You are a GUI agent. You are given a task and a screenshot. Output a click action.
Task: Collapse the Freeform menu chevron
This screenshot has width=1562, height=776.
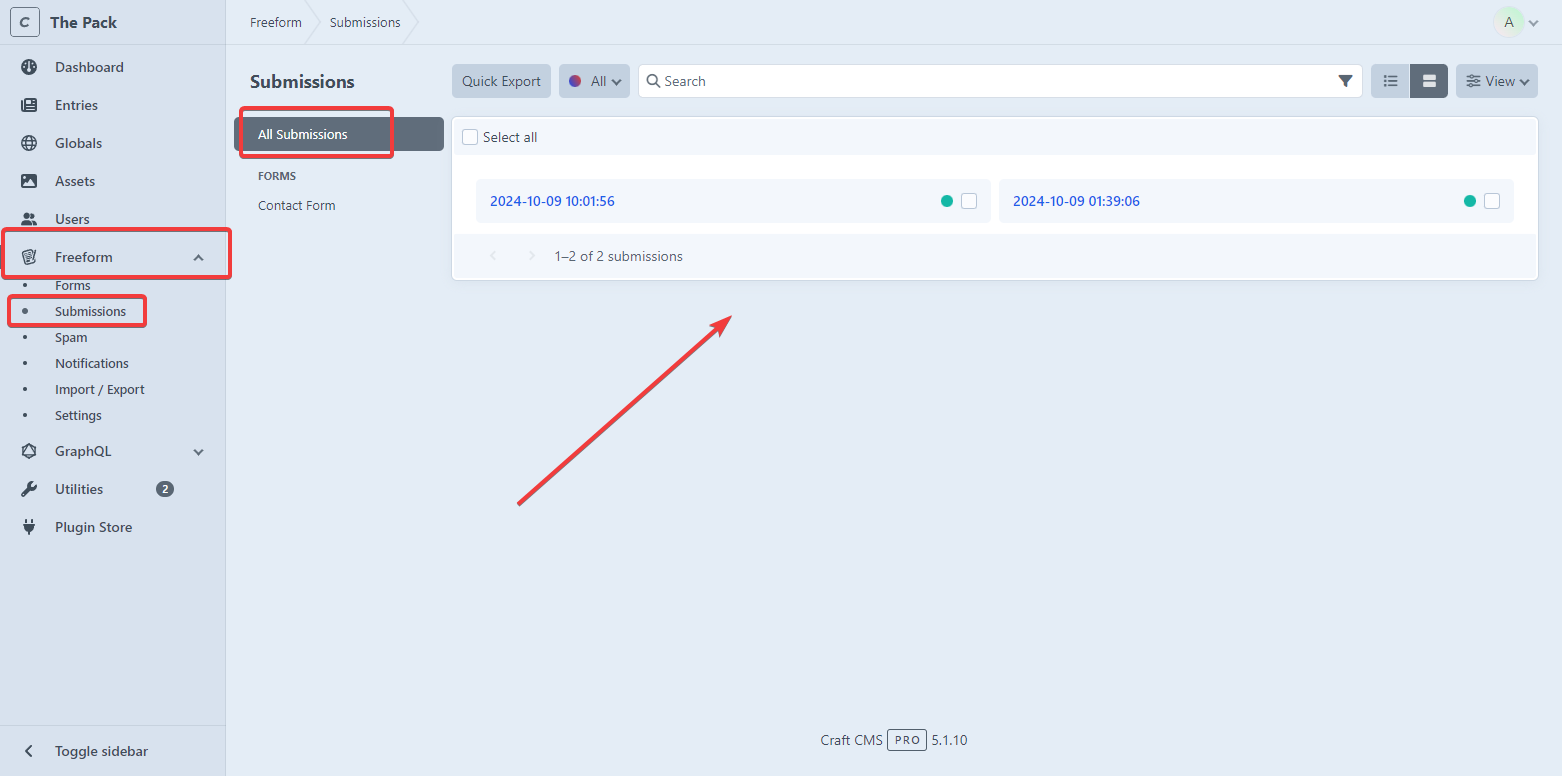coord(198,258)
